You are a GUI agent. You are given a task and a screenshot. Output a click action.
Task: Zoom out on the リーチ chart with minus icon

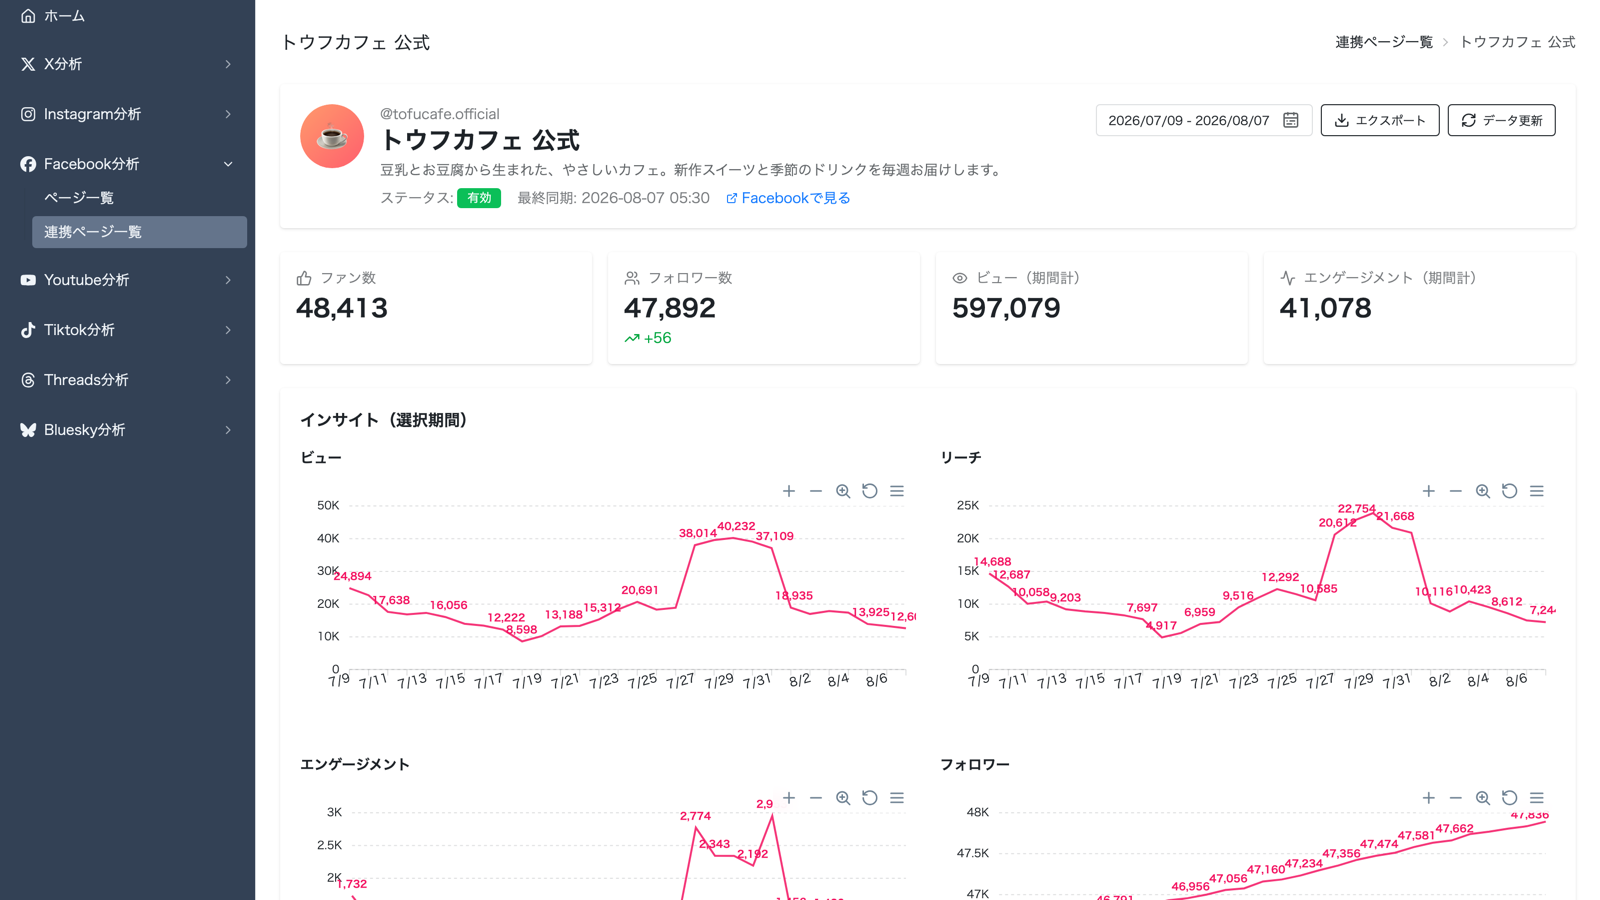[1456, 491]
